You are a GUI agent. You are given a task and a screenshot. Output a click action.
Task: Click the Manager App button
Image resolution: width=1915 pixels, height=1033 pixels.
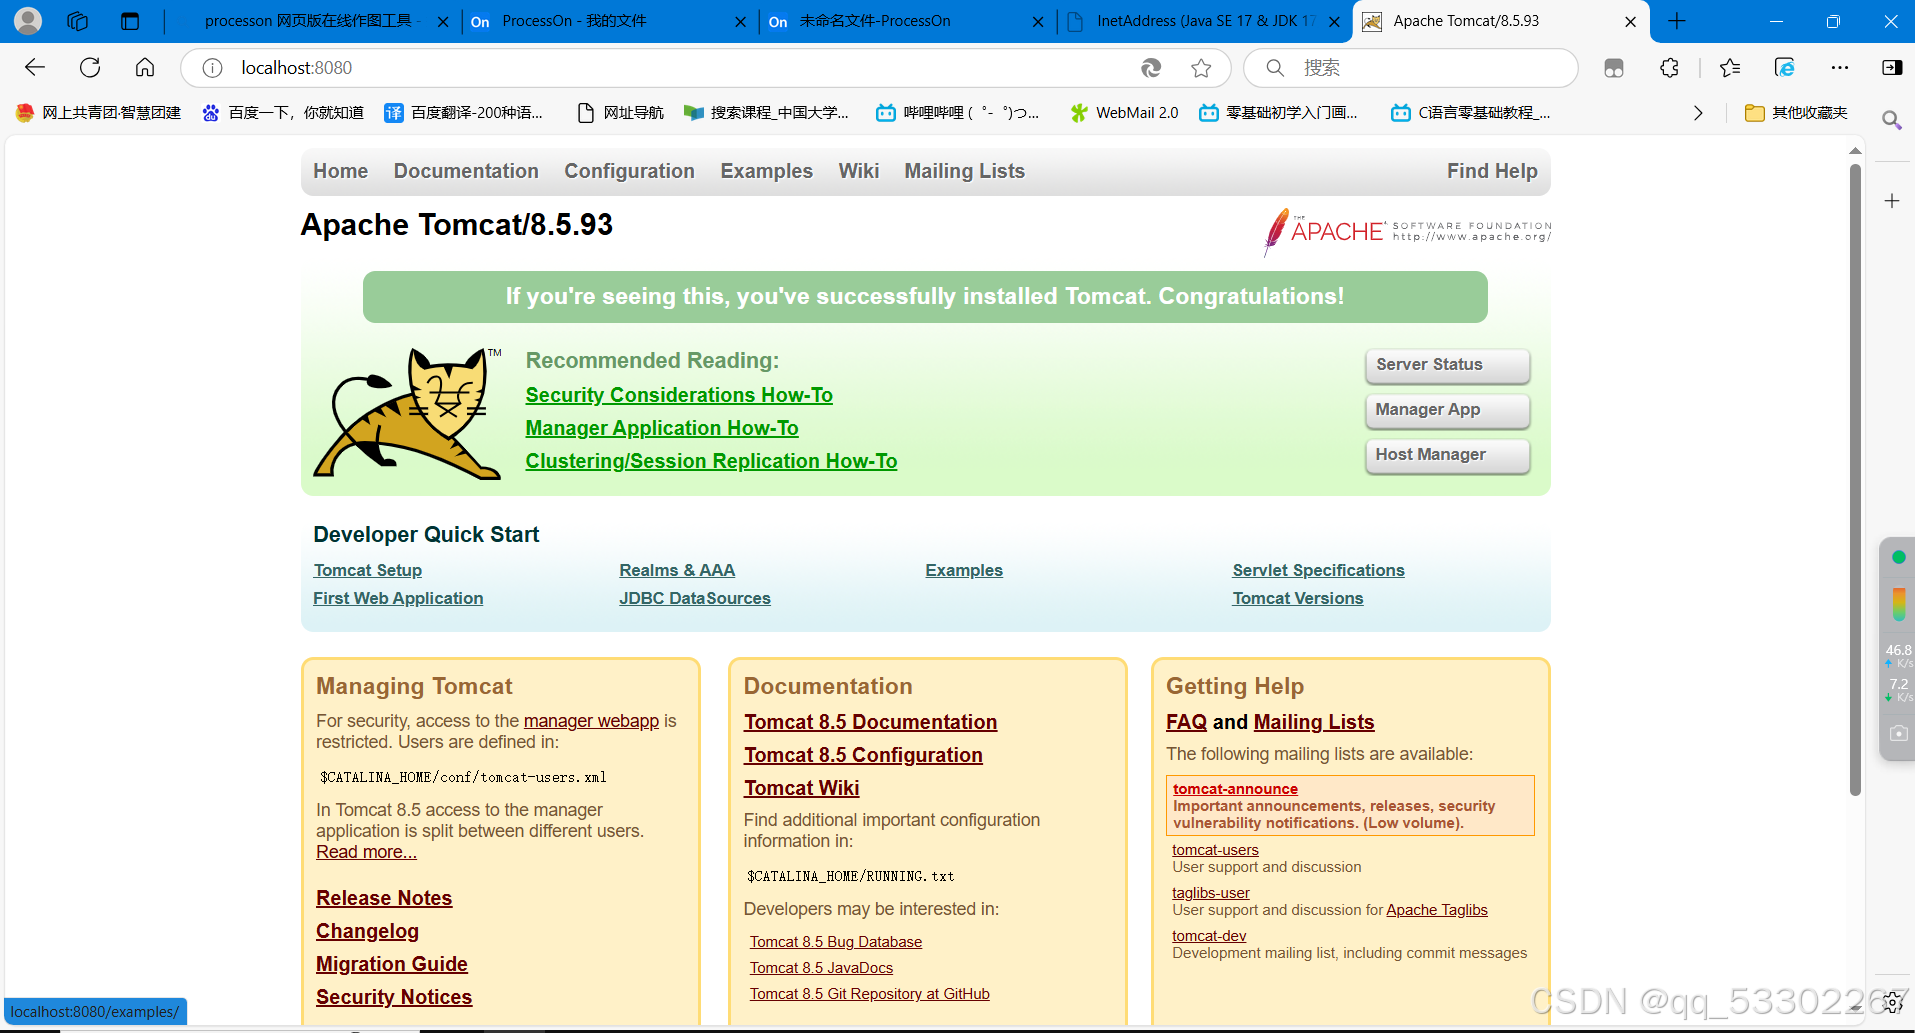point(1447,410)
